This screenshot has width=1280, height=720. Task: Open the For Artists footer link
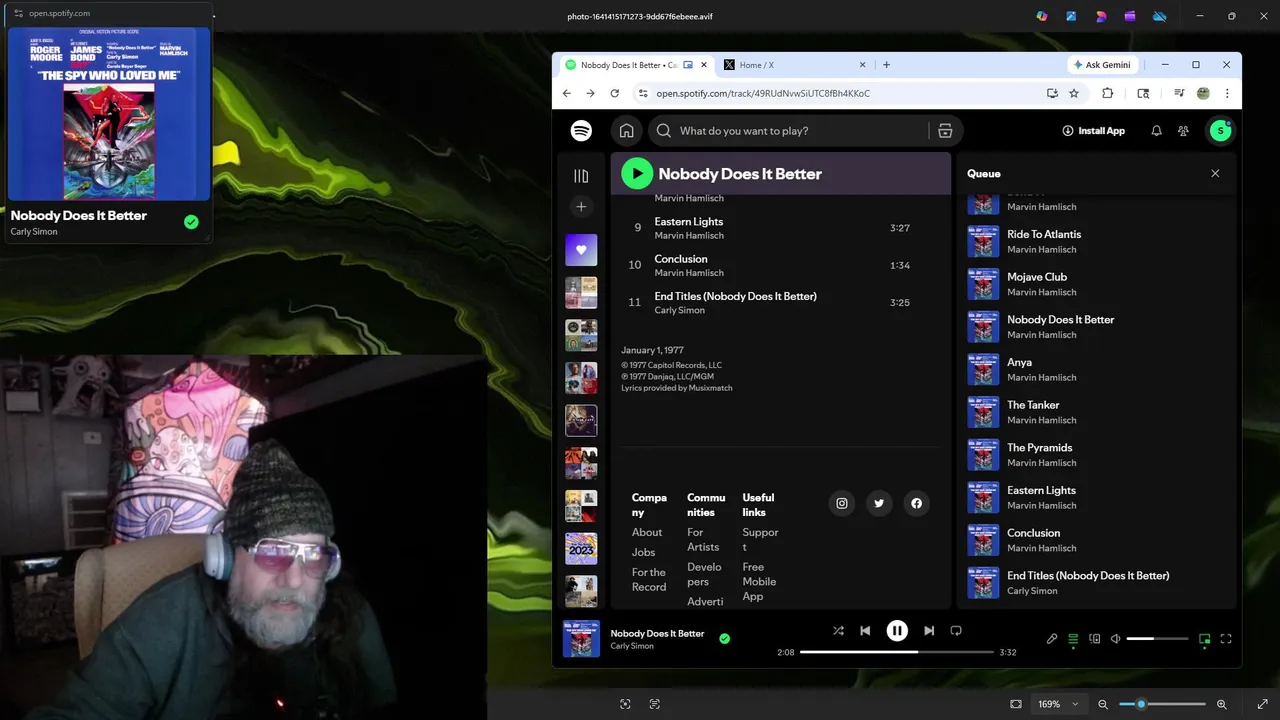[x=703, y=539]
